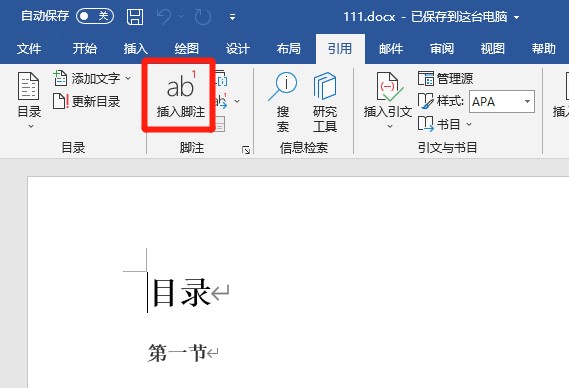The width and height of the screenshot is (569, 388).
Task: Open the 脚注 group dialog launcher
Action: point(246,150)
